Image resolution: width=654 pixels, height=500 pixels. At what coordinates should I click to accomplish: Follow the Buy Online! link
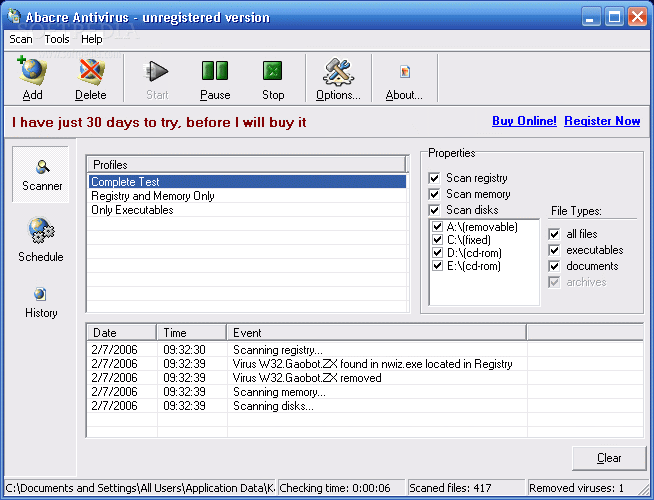pos(524,121)
